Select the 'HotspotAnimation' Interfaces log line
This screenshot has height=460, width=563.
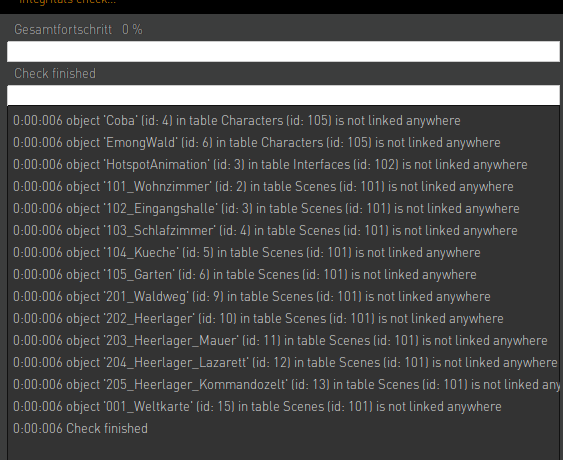[x=270, y=164]
